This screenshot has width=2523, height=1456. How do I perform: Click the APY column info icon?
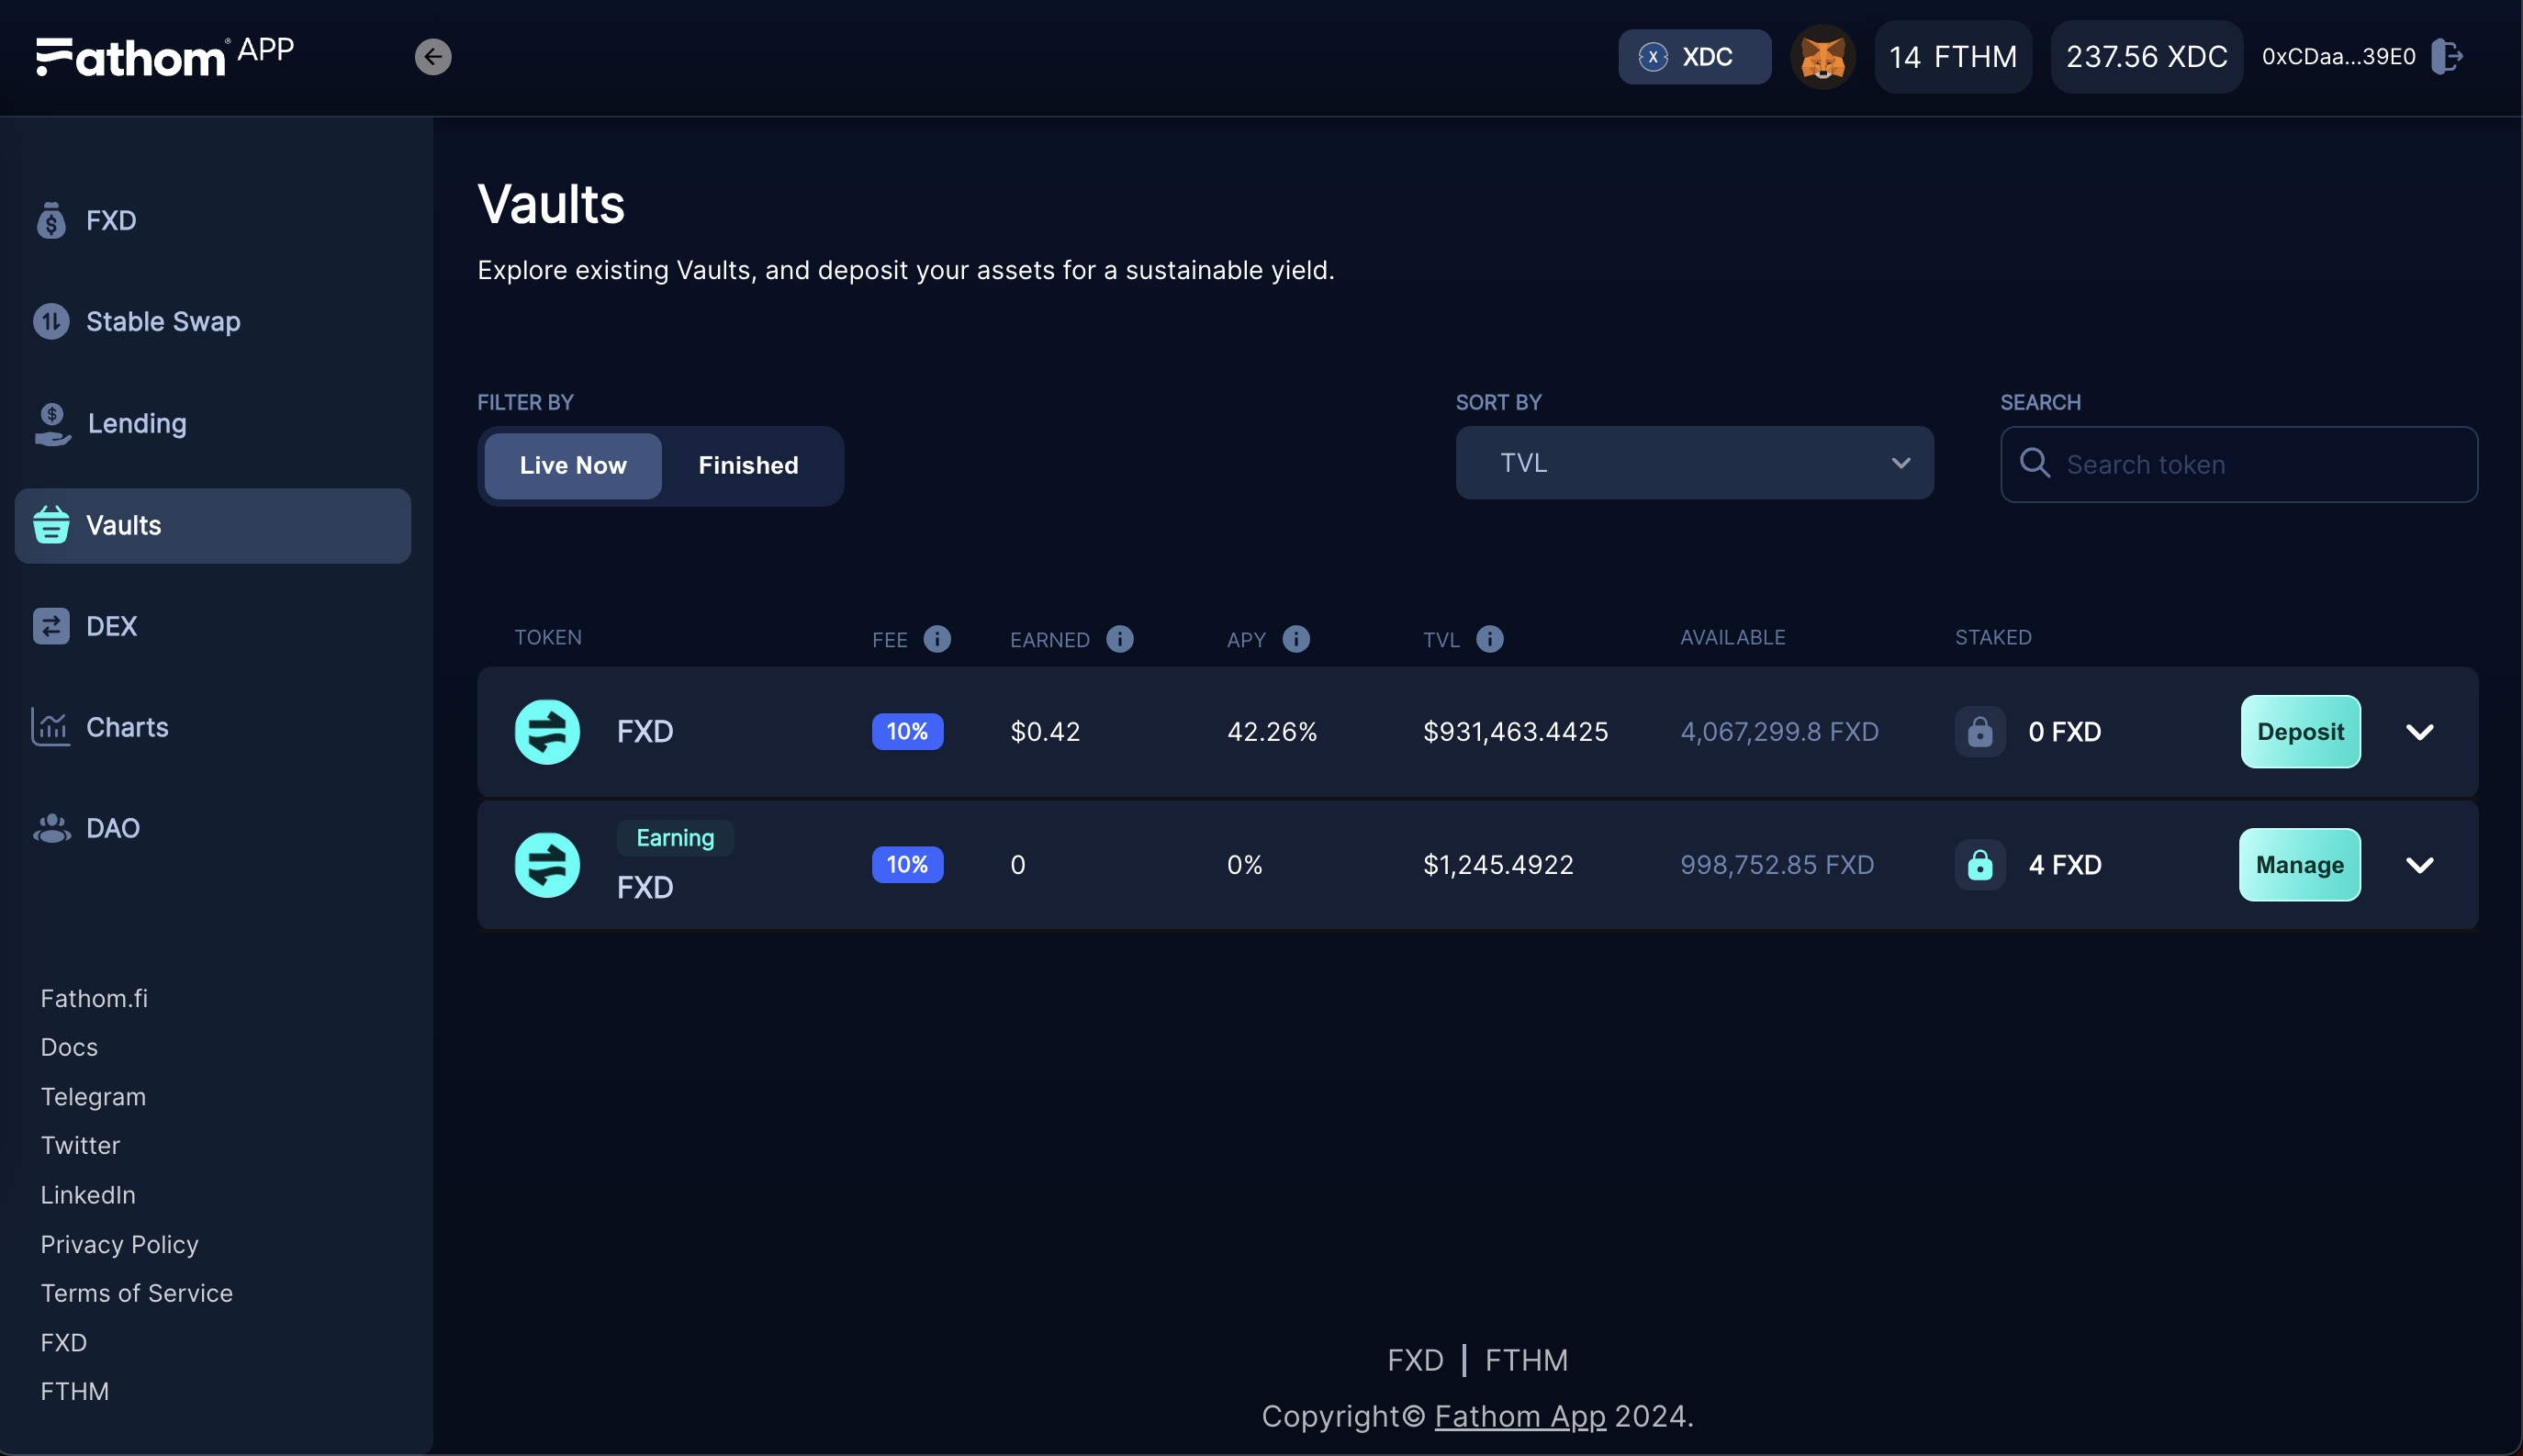1296,639
